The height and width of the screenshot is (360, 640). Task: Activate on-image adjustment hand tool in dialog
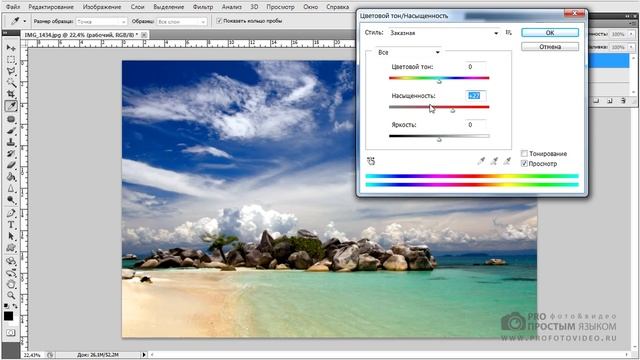[371, 161]
